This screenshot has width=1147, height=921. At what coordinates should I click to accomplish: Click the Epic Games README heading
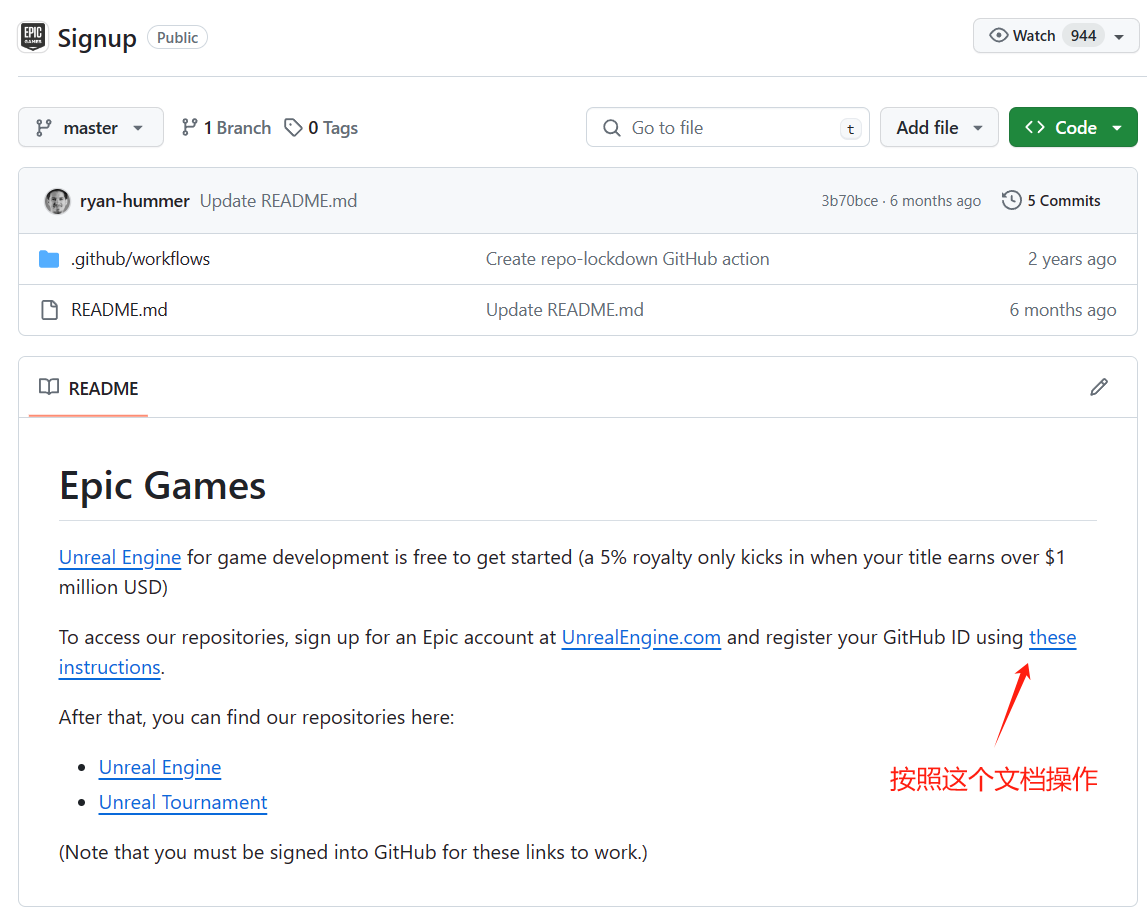[x=162, y=486]
